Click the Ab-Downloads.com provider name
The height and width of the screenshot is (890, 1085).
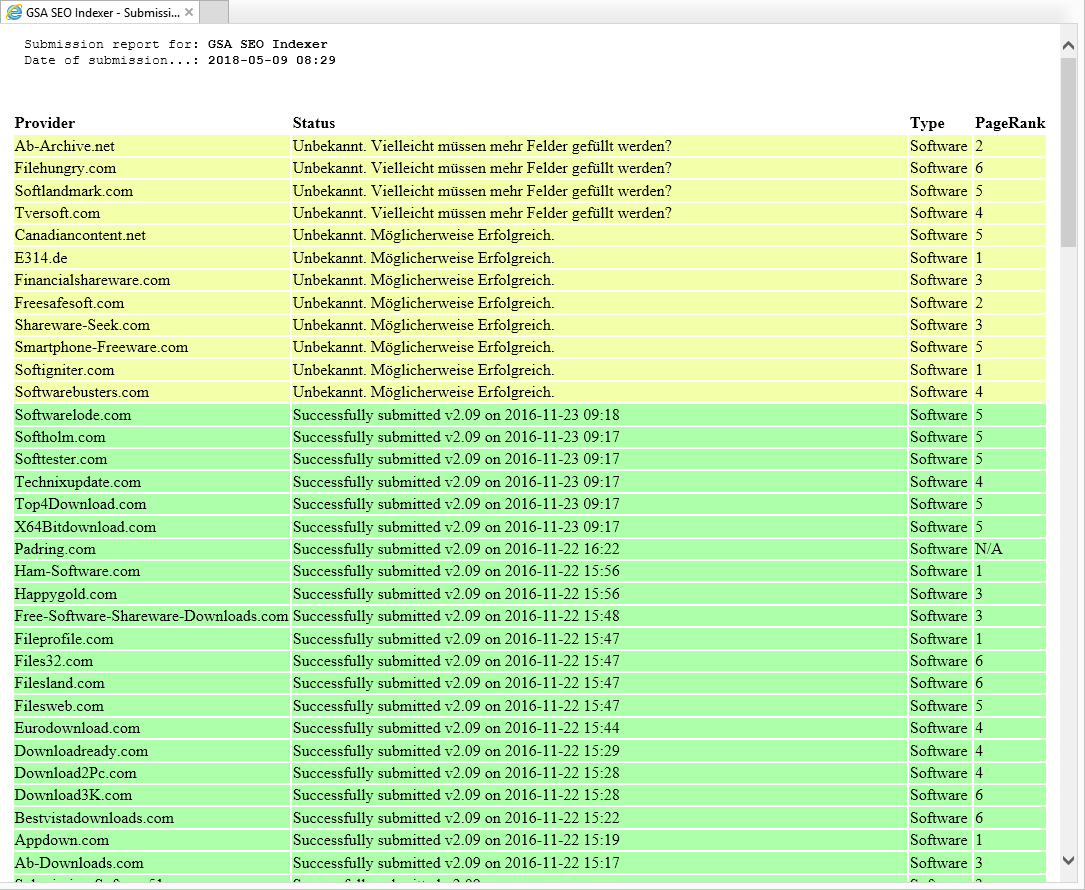(x=79, y=864)
